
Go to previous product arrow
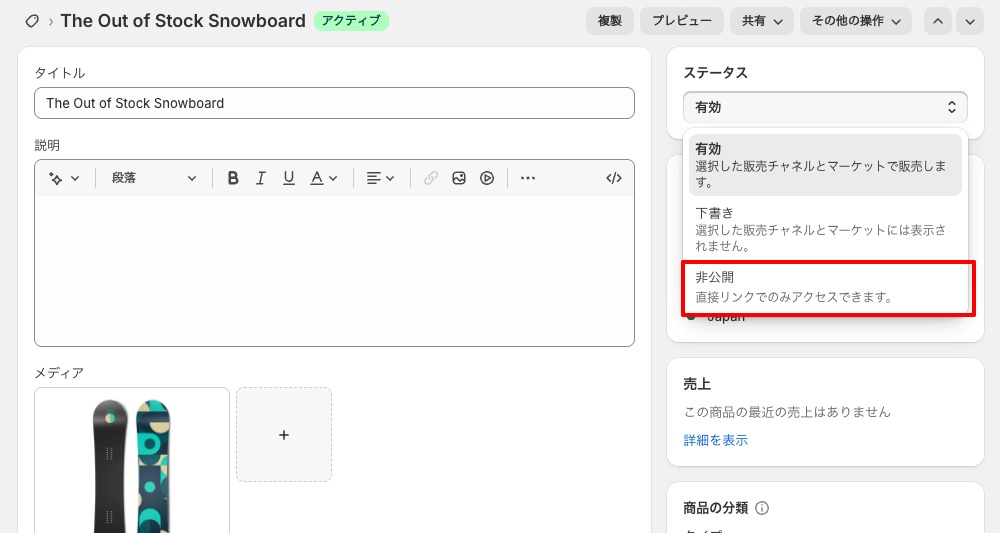[938, 21]
